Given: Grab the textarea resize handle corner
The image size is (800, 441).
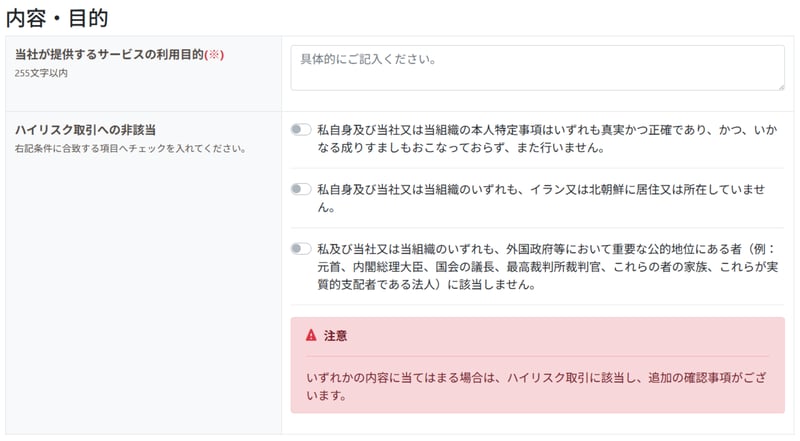Looking at the screenshot, I should 780,87.
